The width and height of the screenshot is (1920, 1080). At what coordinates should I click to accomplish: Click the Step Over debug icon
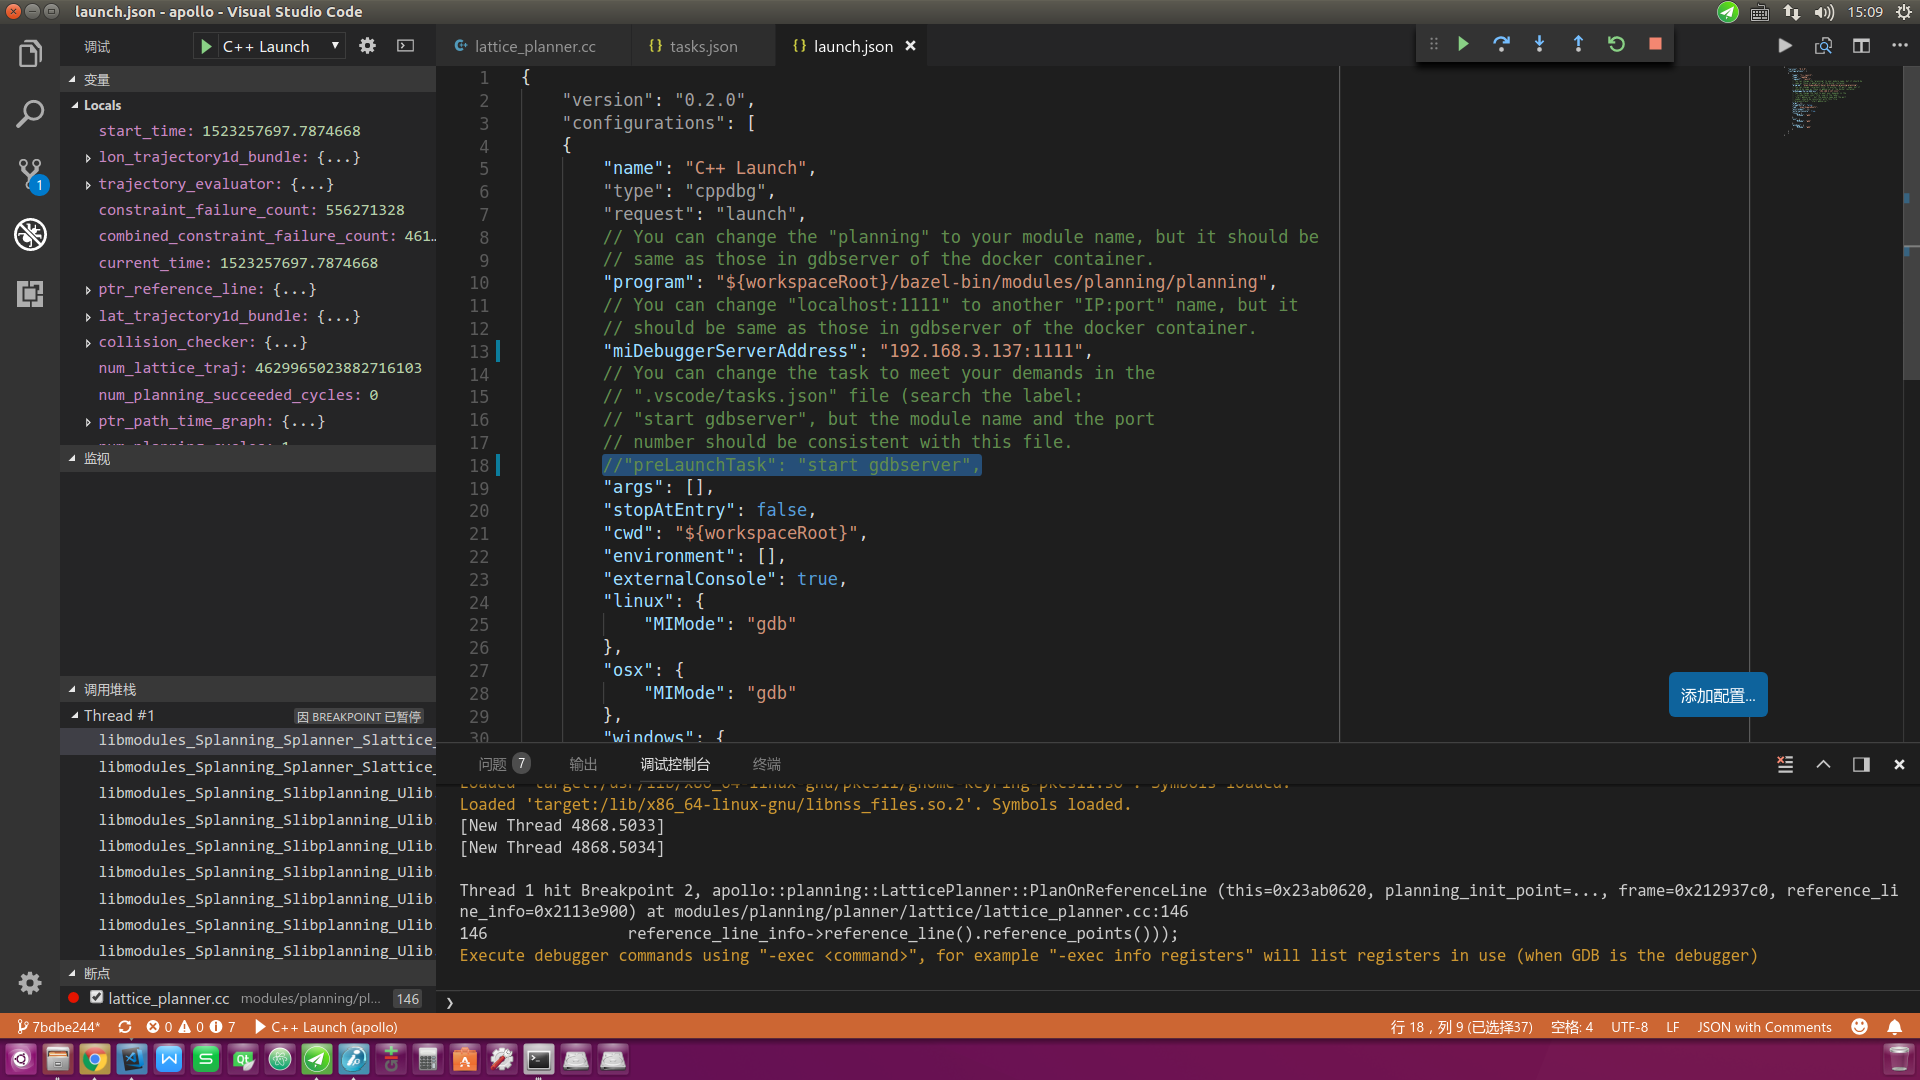click(1502, 44)
